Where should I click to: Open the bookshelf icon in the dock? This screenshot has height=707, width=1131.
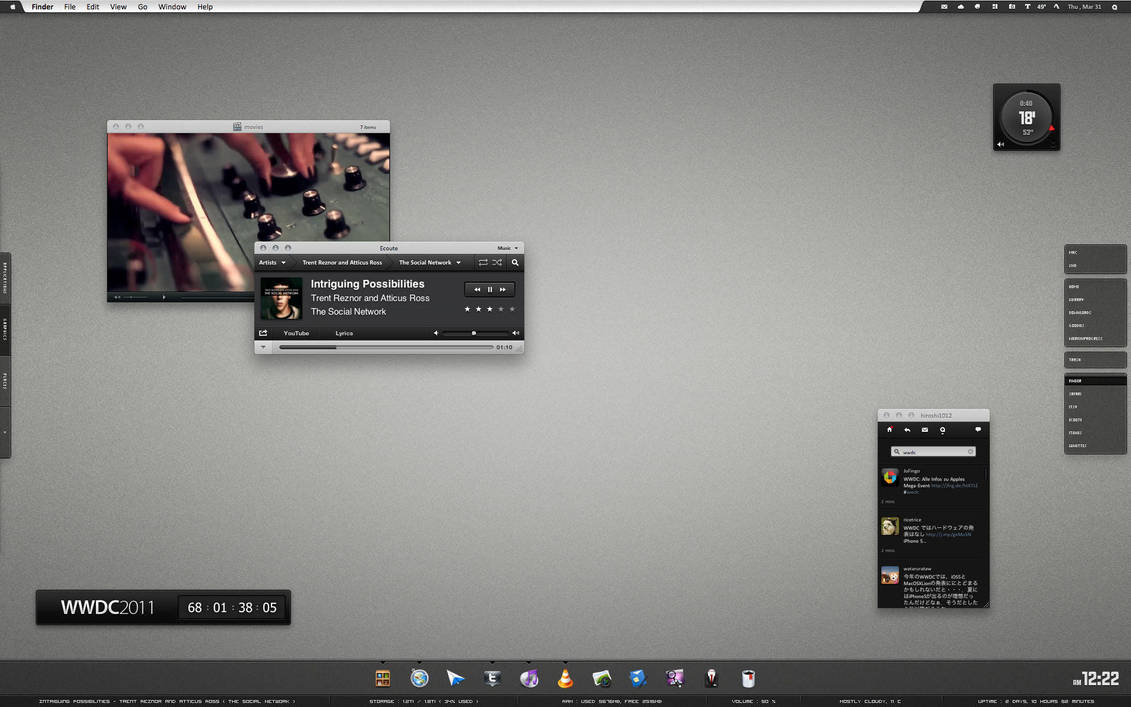pos(383,678)
